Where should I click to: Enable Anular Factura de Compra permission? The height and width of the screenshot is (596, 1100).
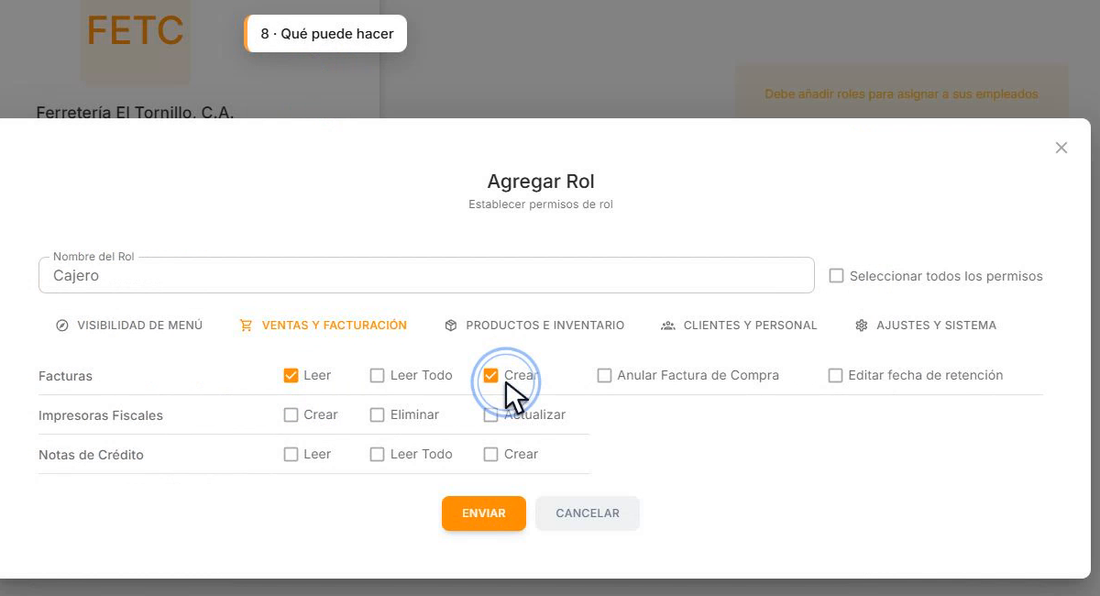[x=604, y=375]
